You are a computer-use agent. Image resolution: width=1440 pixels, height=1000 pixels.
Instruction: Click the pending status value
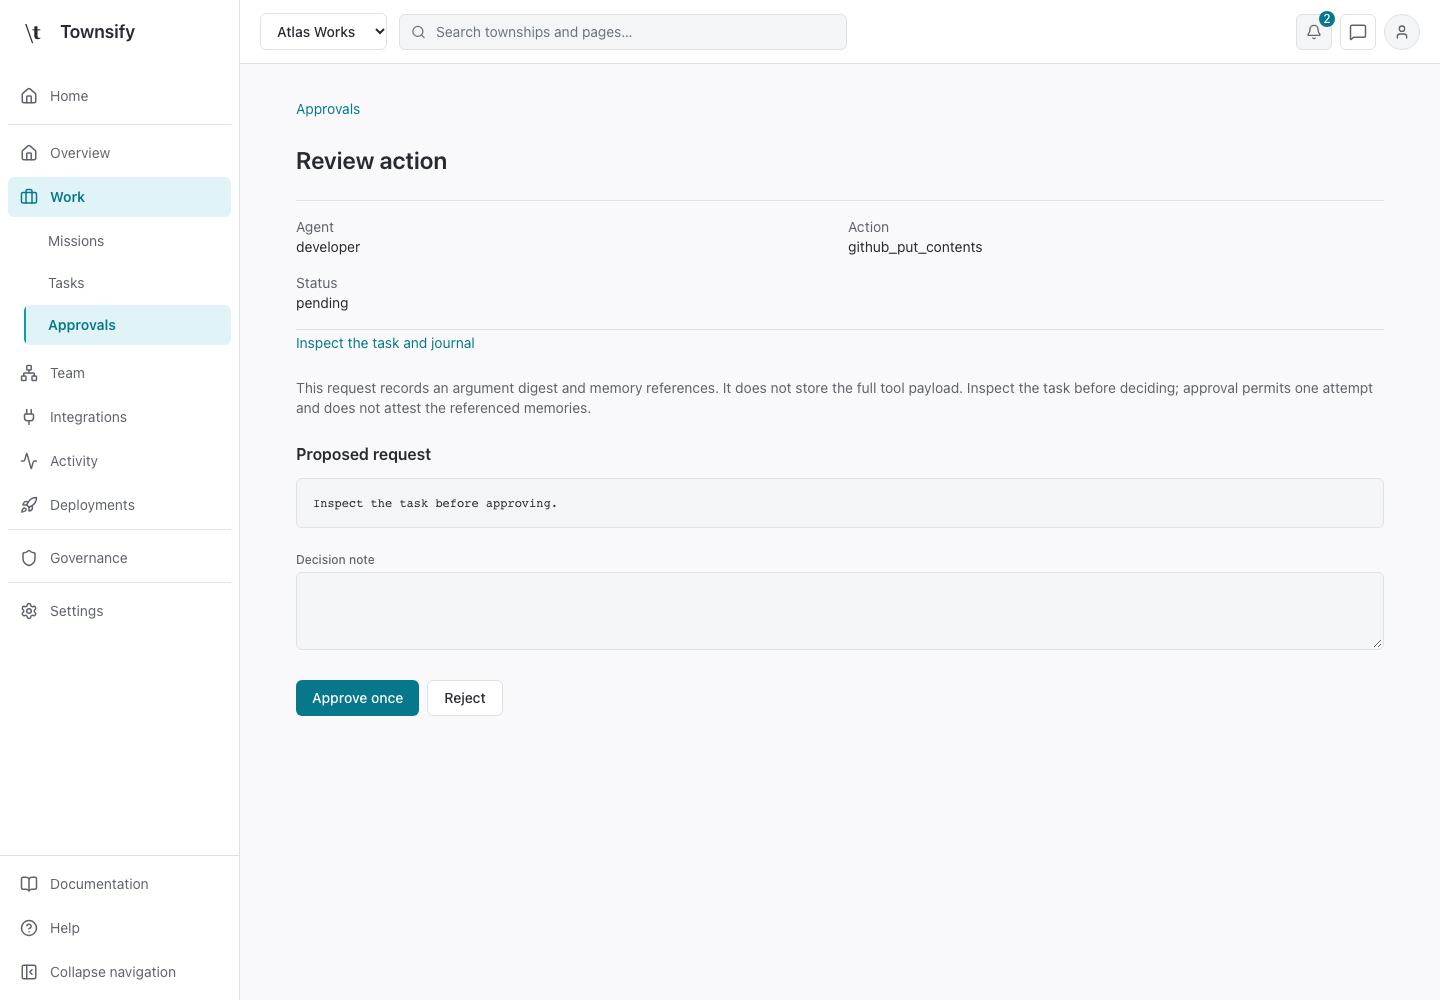point(322,303)
